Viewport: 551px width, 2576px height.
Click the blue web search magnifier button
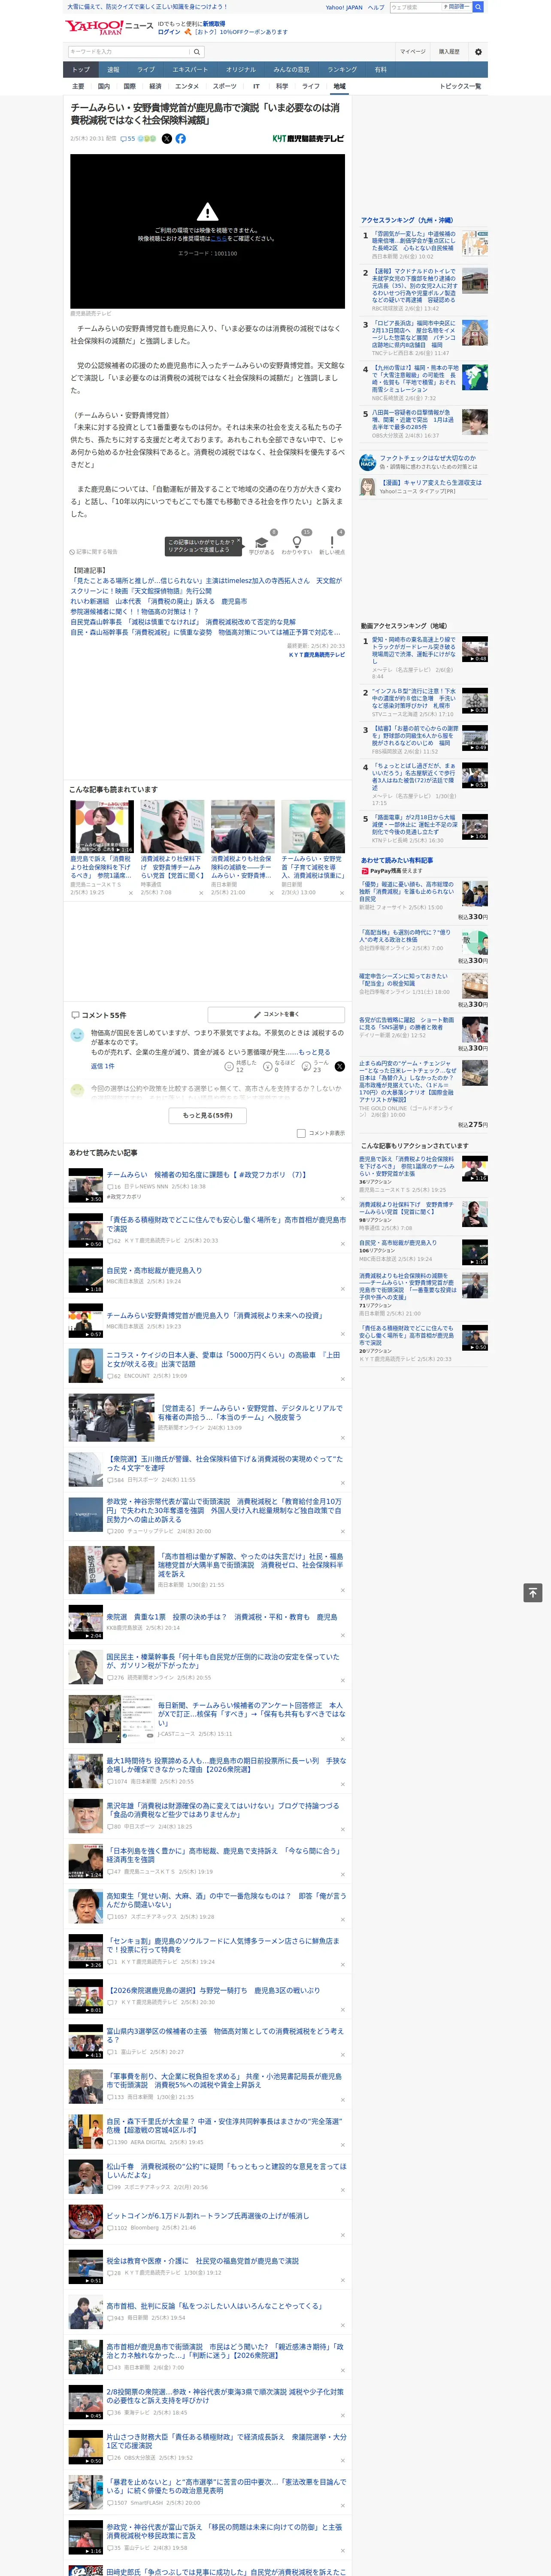[478, 7]
